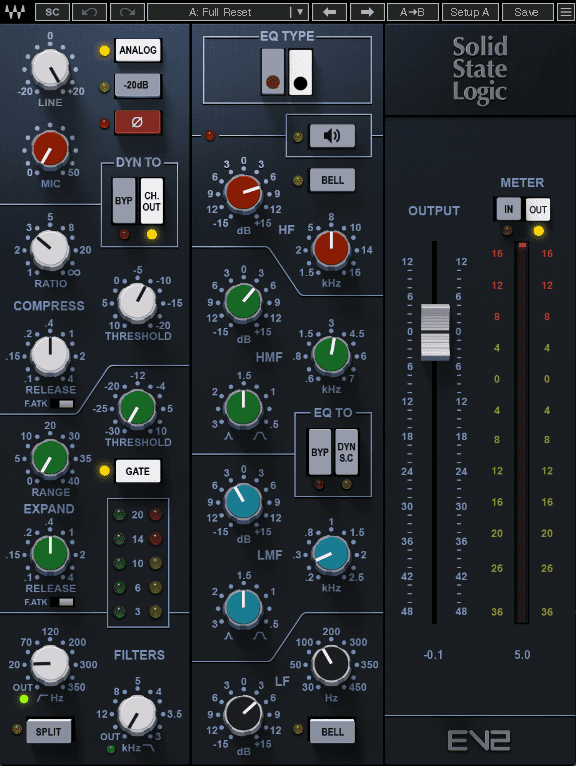This screenshot has width=576, height=766.
Task: Toggle the -20dB pad button
Action: point(138,85)
